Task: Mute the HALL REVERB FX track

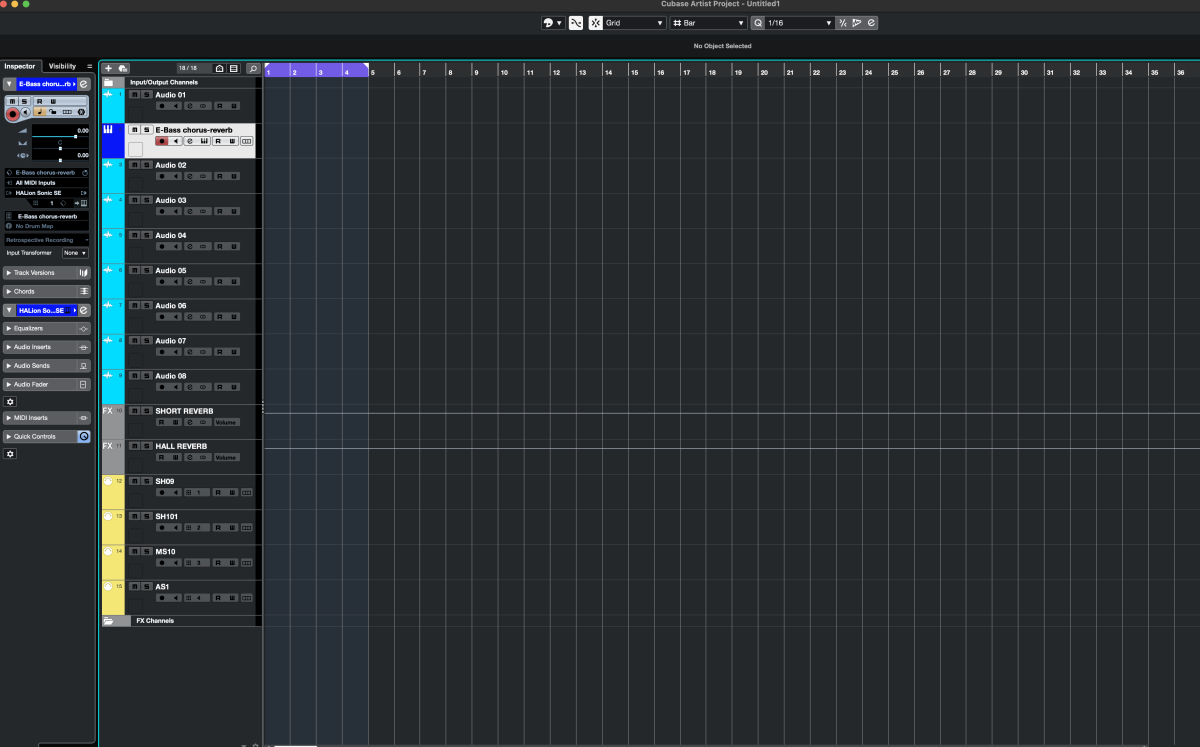Action: tap(135, 446)
